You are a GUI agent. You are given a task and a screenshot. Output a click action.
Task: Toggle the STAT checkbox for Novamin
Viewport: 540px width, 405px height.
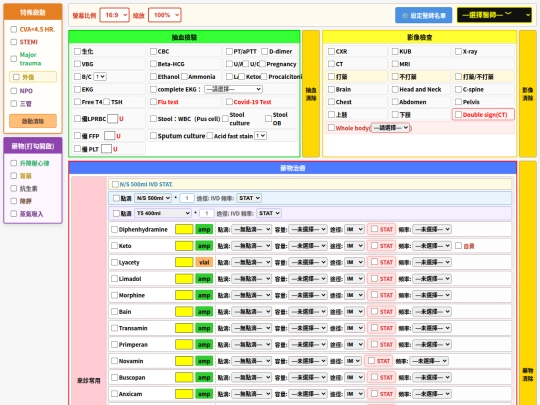[x=371, y=361]
